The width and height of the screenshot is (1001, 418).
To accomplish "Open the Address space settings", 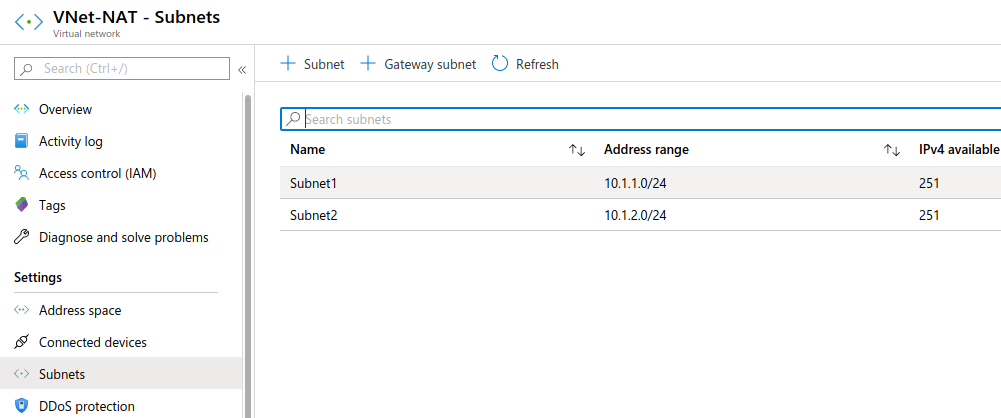I will coord(79,310).
